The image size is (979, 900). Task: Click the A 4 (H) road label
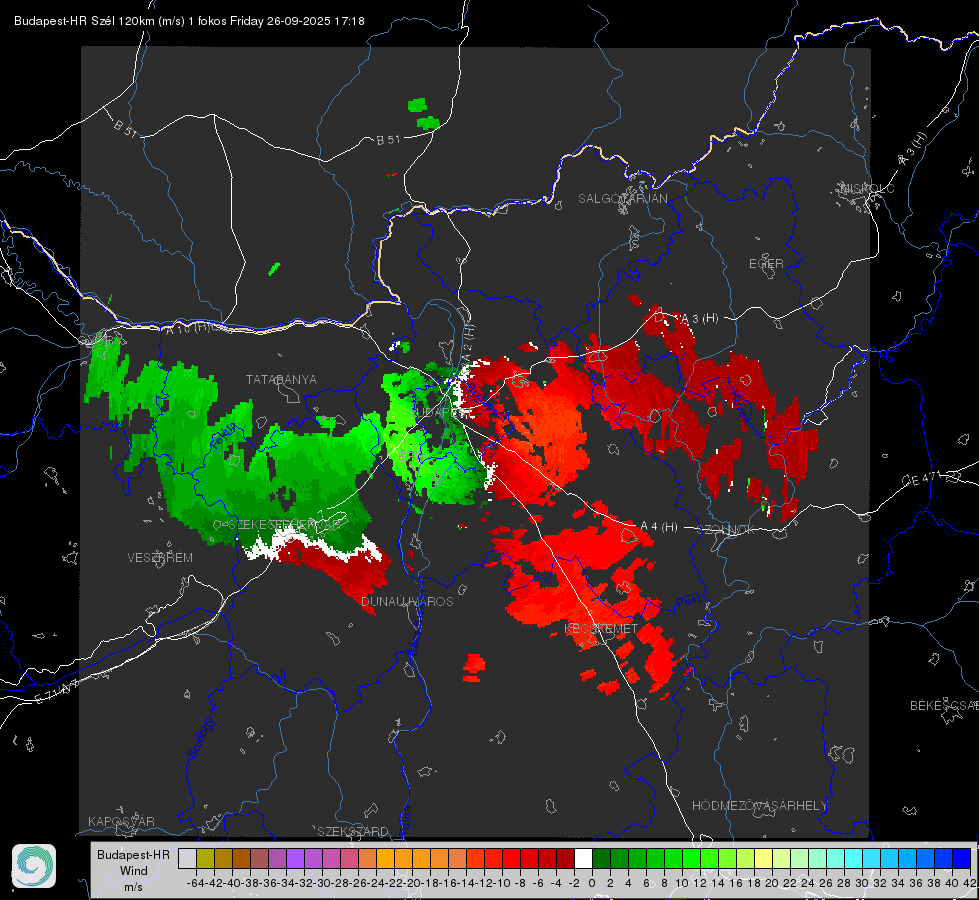click(659, 527)
